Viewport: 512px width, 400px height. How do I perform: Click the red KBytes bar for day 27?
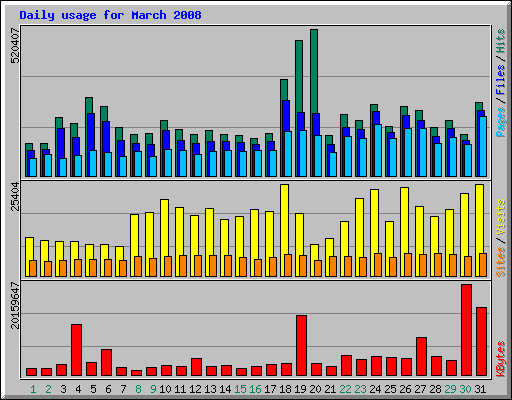[421, 356]
